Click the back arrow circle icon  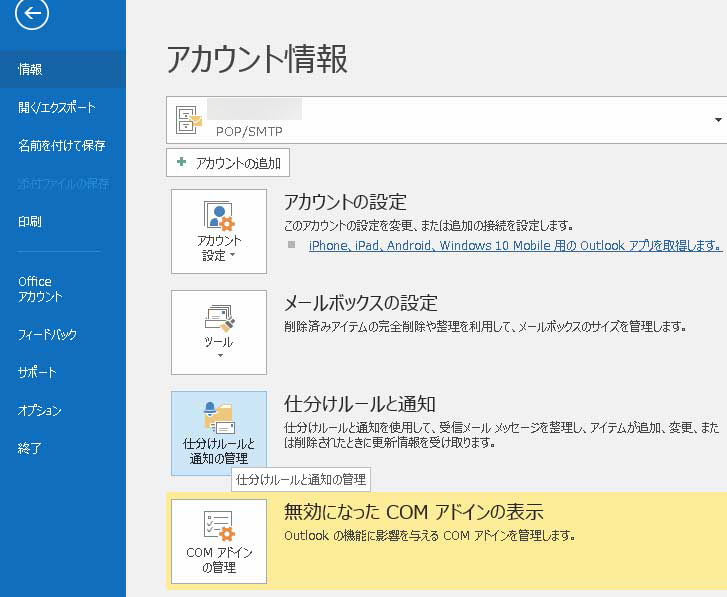pyautogui.click(x=33, y=13)
